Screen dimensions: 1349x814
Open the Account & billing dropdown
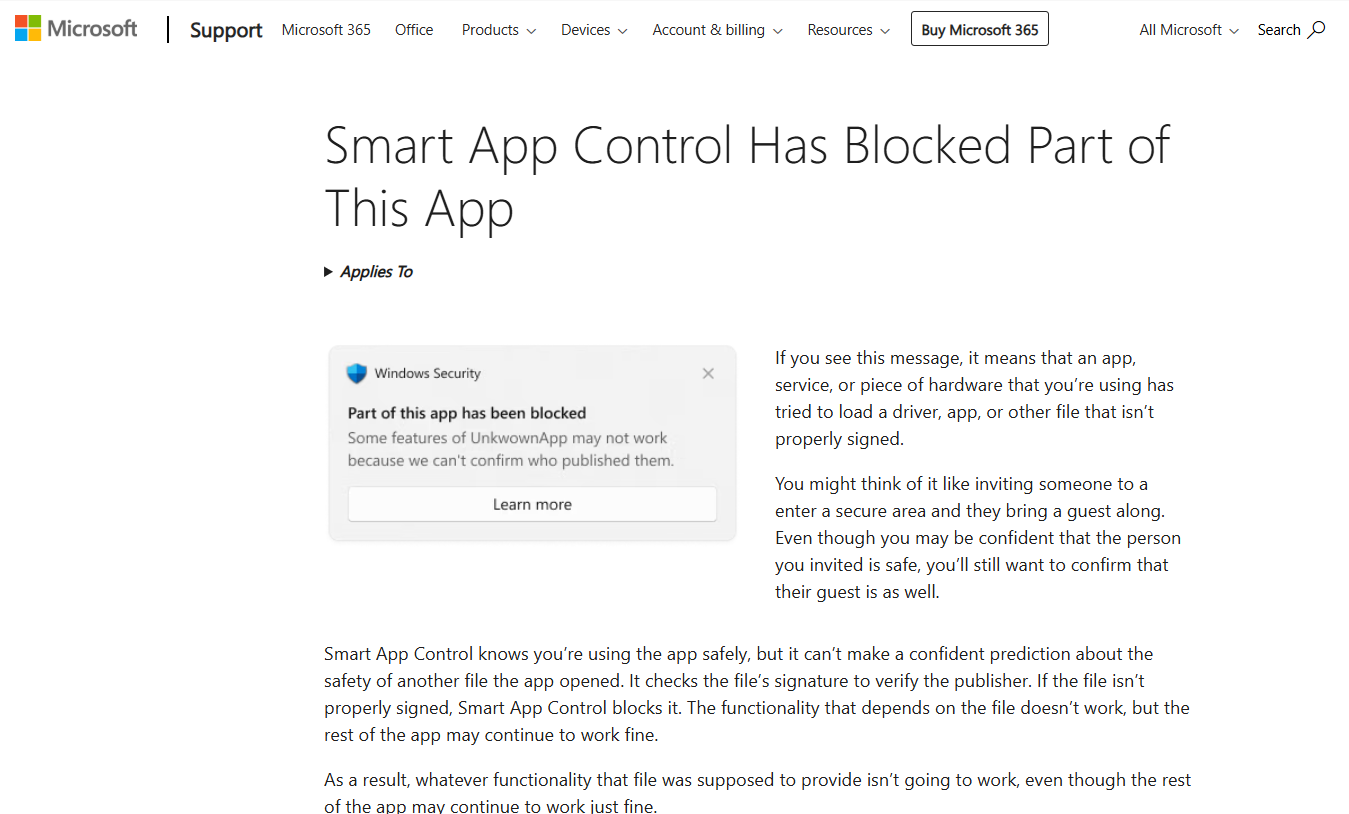click(716, 30)
